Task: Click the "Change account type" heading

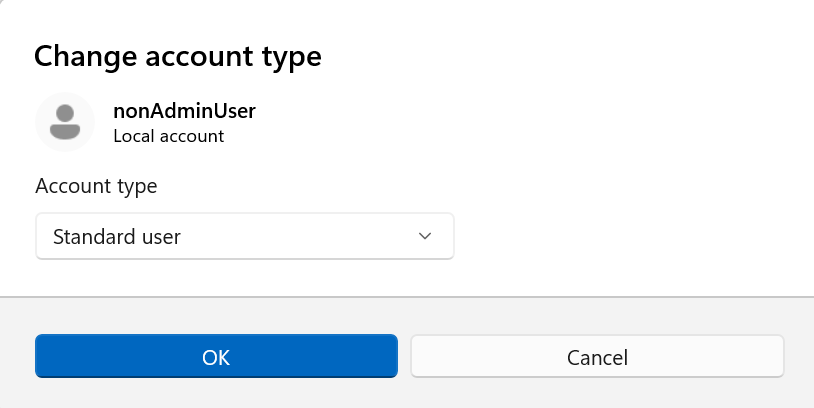Action: 178,56
